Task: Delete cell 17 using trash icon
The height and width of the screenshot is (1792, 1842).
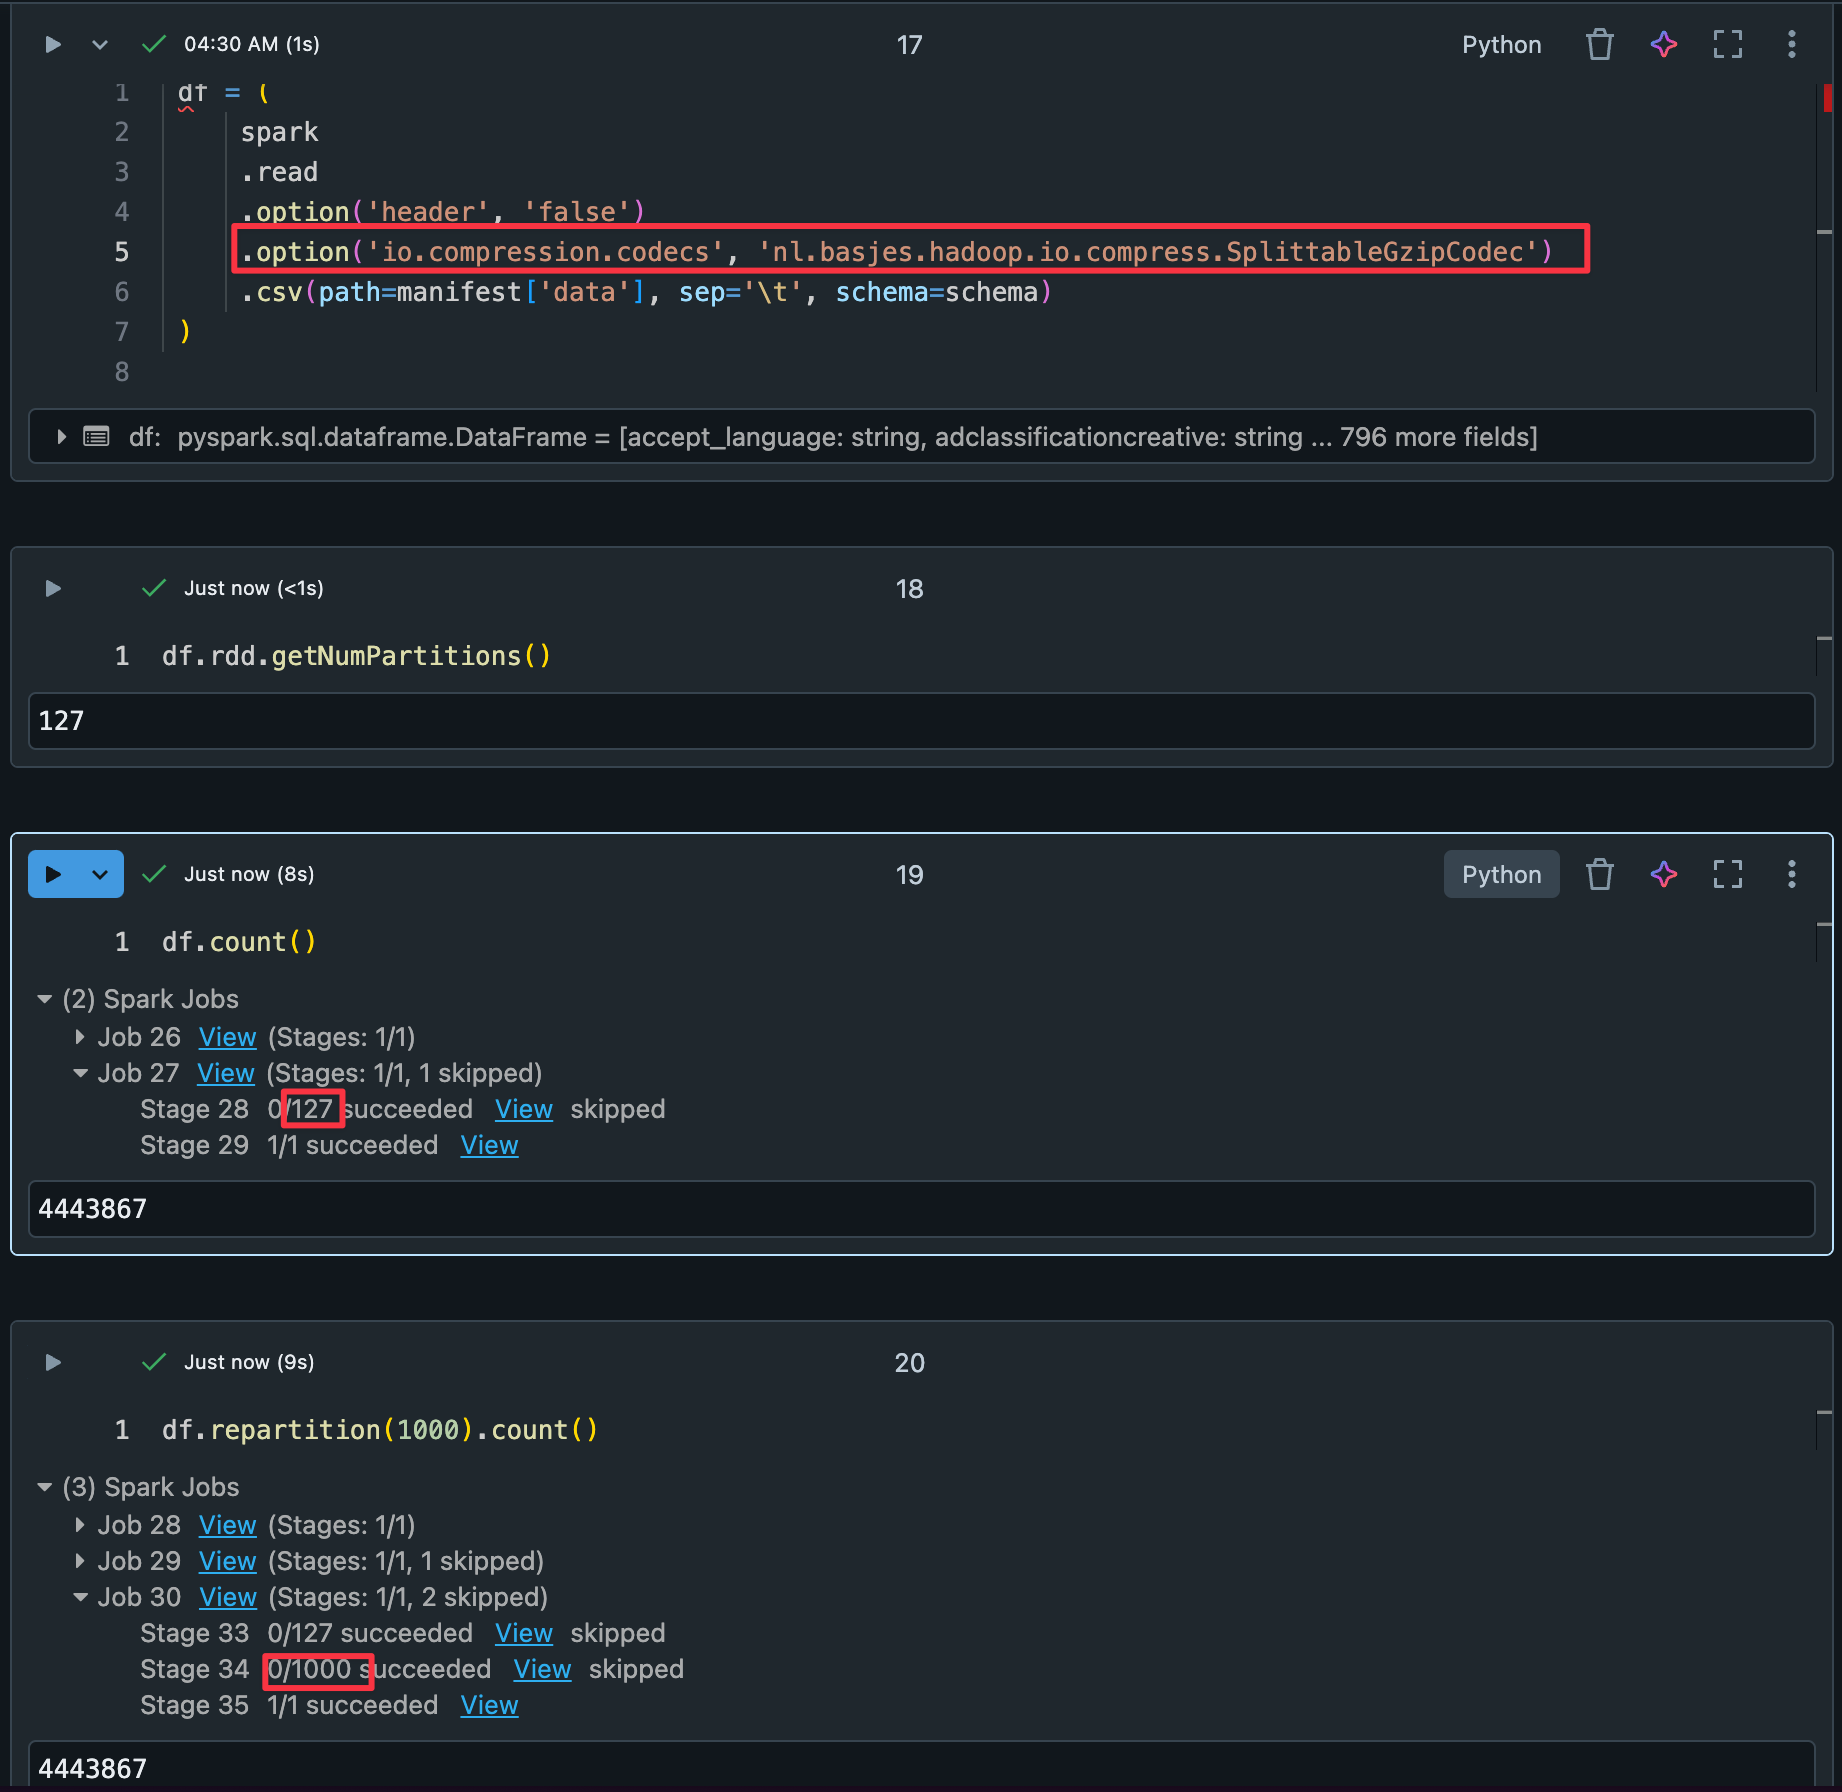Action: [x=1599, y=44]
